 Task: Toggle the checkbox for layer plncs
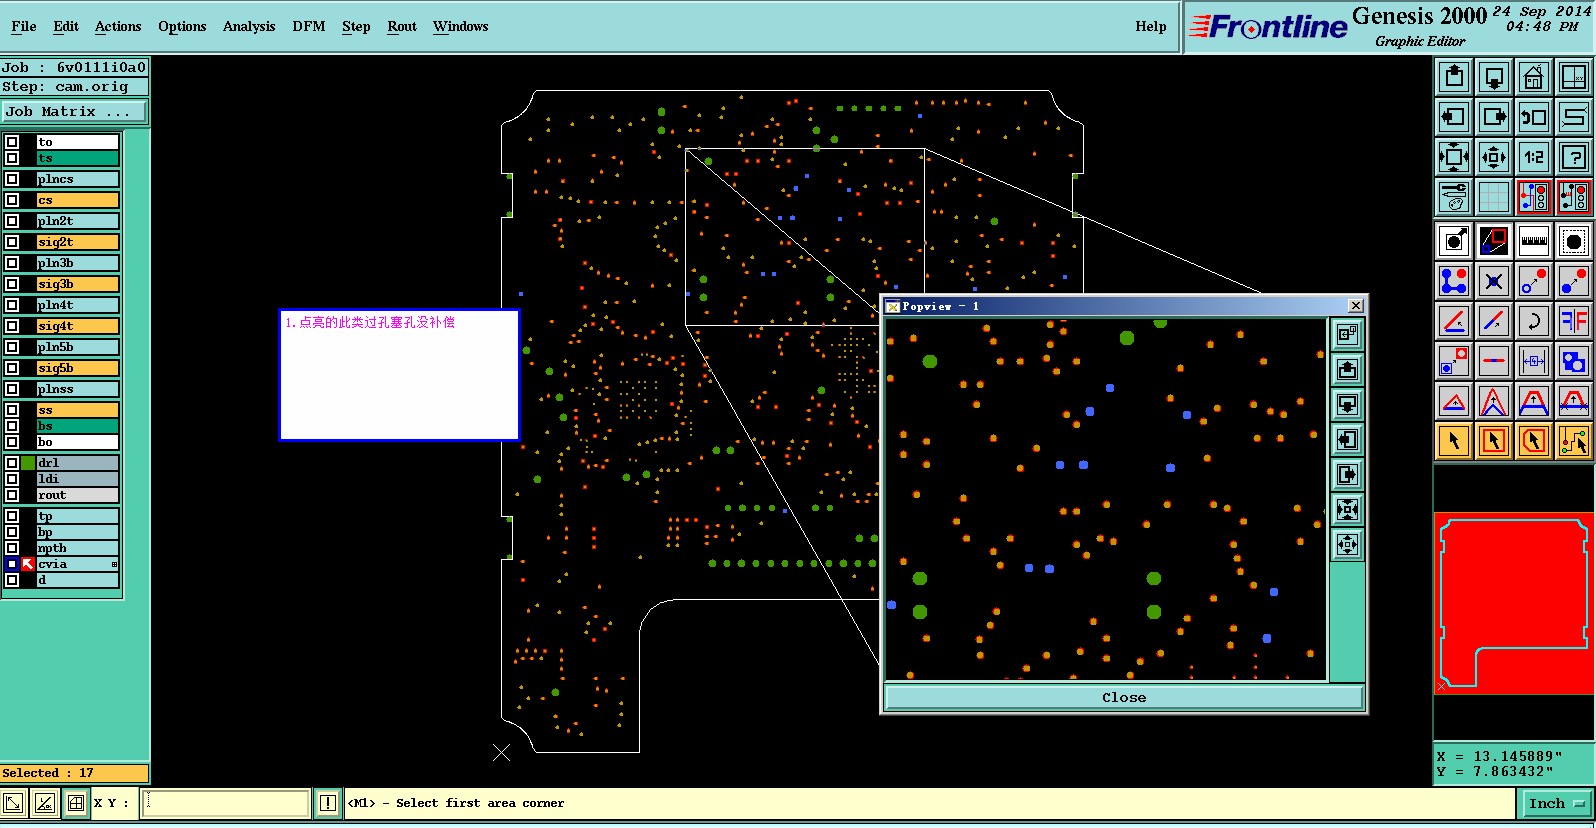click(x=12, y=179)
